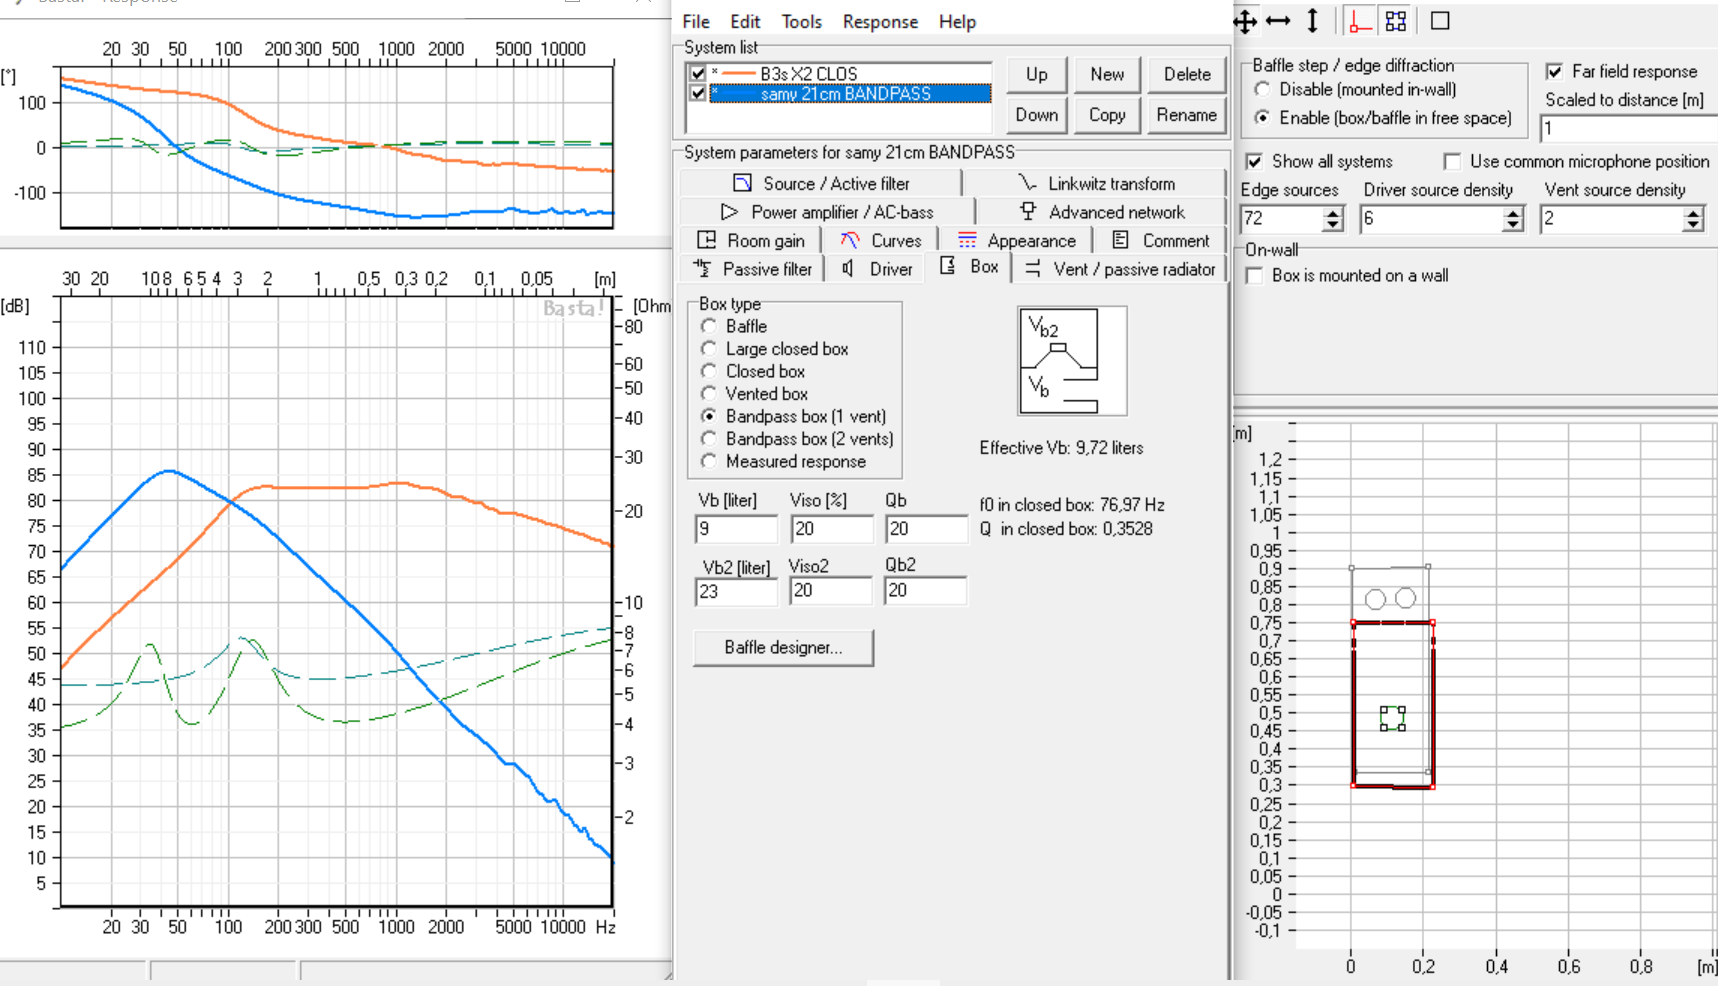Click the bandpass box schematic diagram
The image size is (1718, 986).
pos(1072,361)
